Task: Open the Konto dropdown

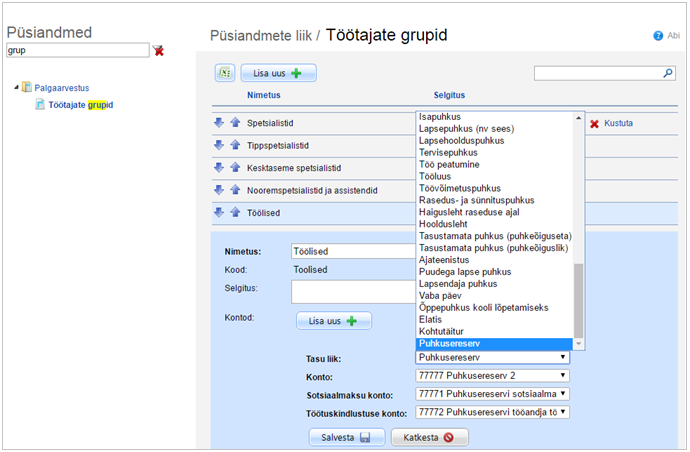Action: (493, 375)
